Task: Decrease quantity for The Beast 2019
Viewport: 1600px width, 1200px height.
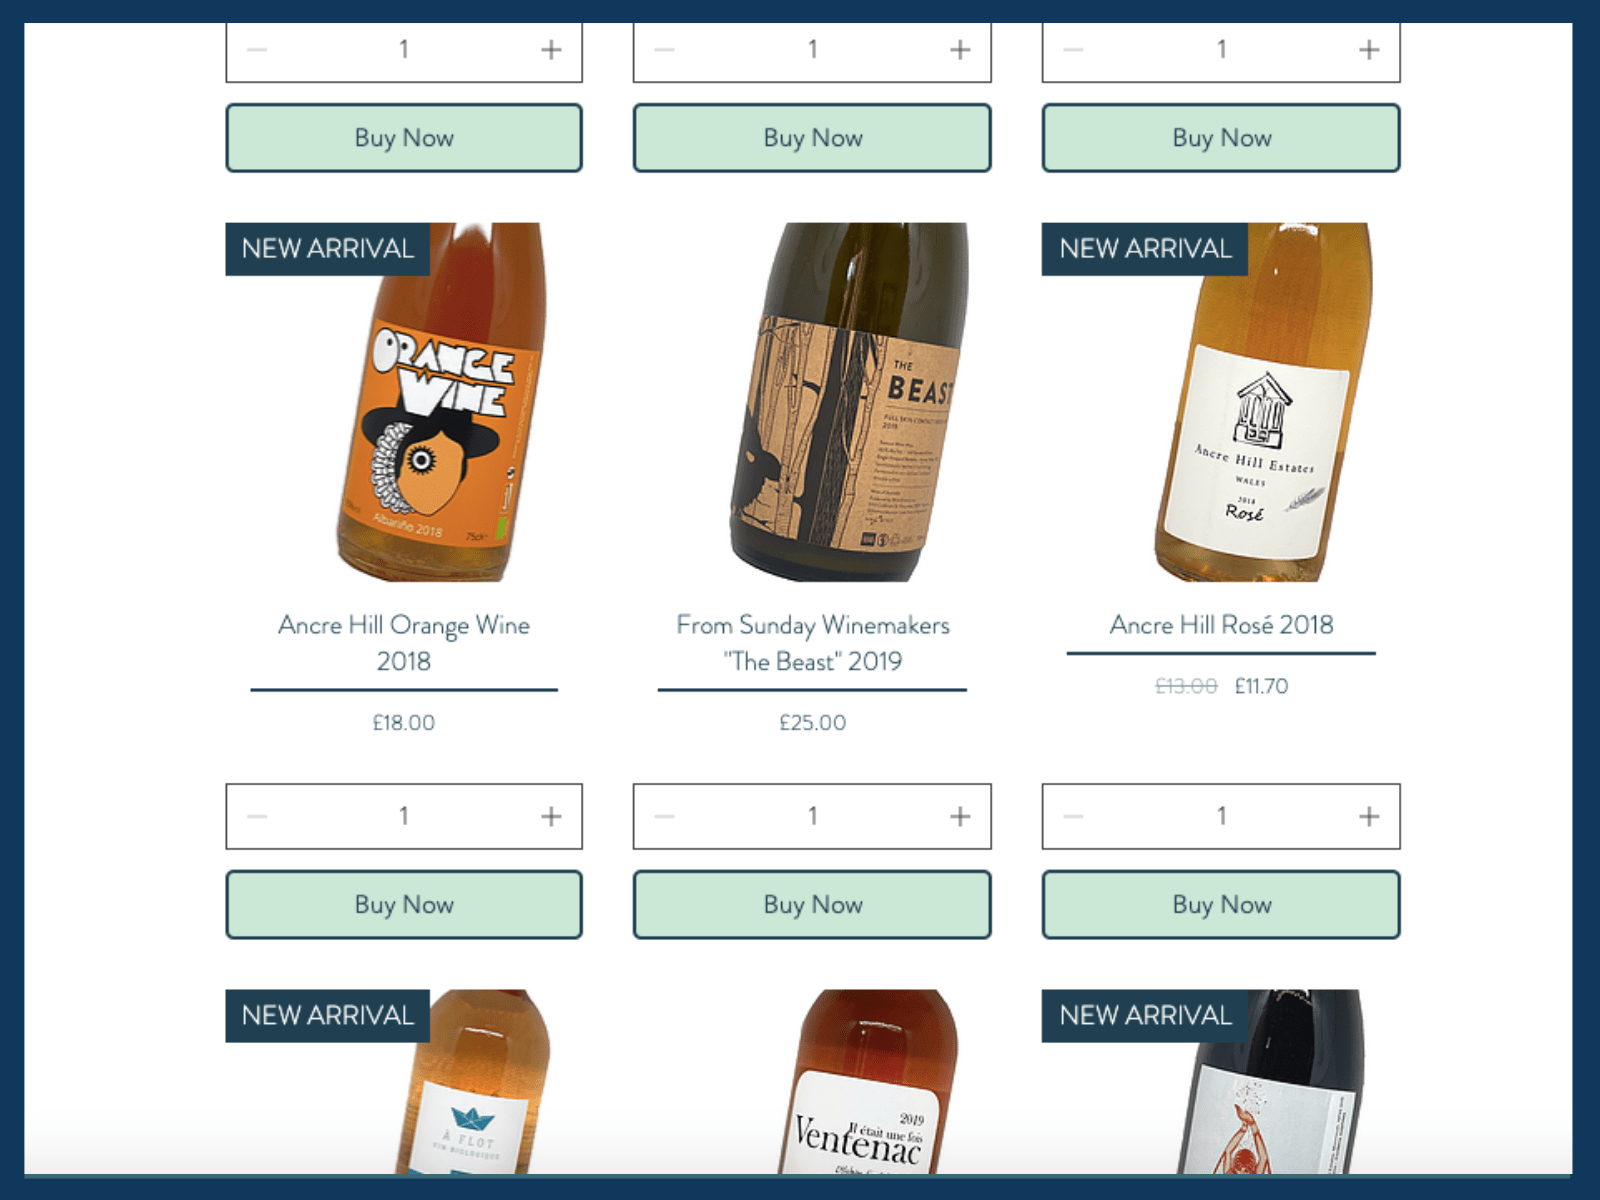Action: [665, 817]
